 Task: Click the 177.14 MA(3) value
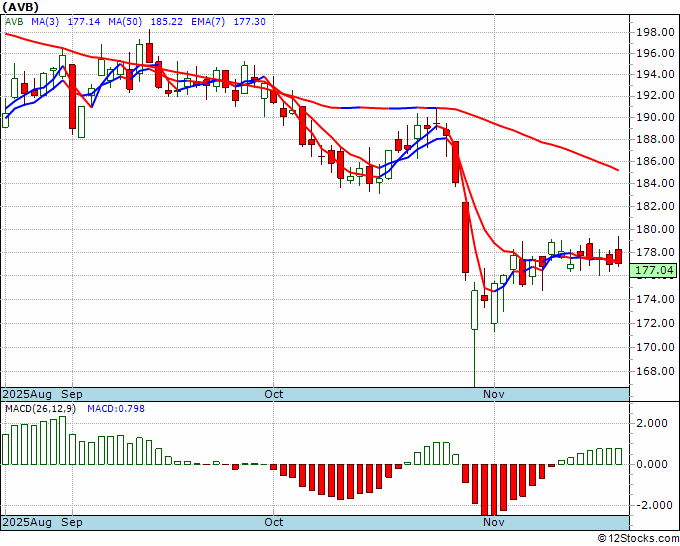pos(84,22)
